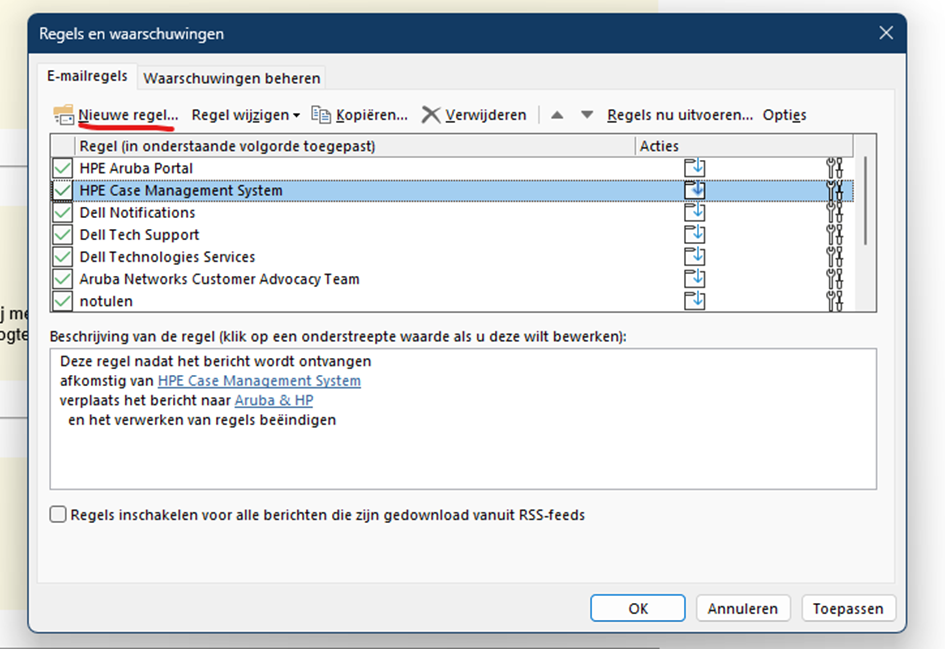Viewport: 945px width, 649px height.
Task: Switch to the Waarschuwingen beheren tab
Action: (231, 77)
